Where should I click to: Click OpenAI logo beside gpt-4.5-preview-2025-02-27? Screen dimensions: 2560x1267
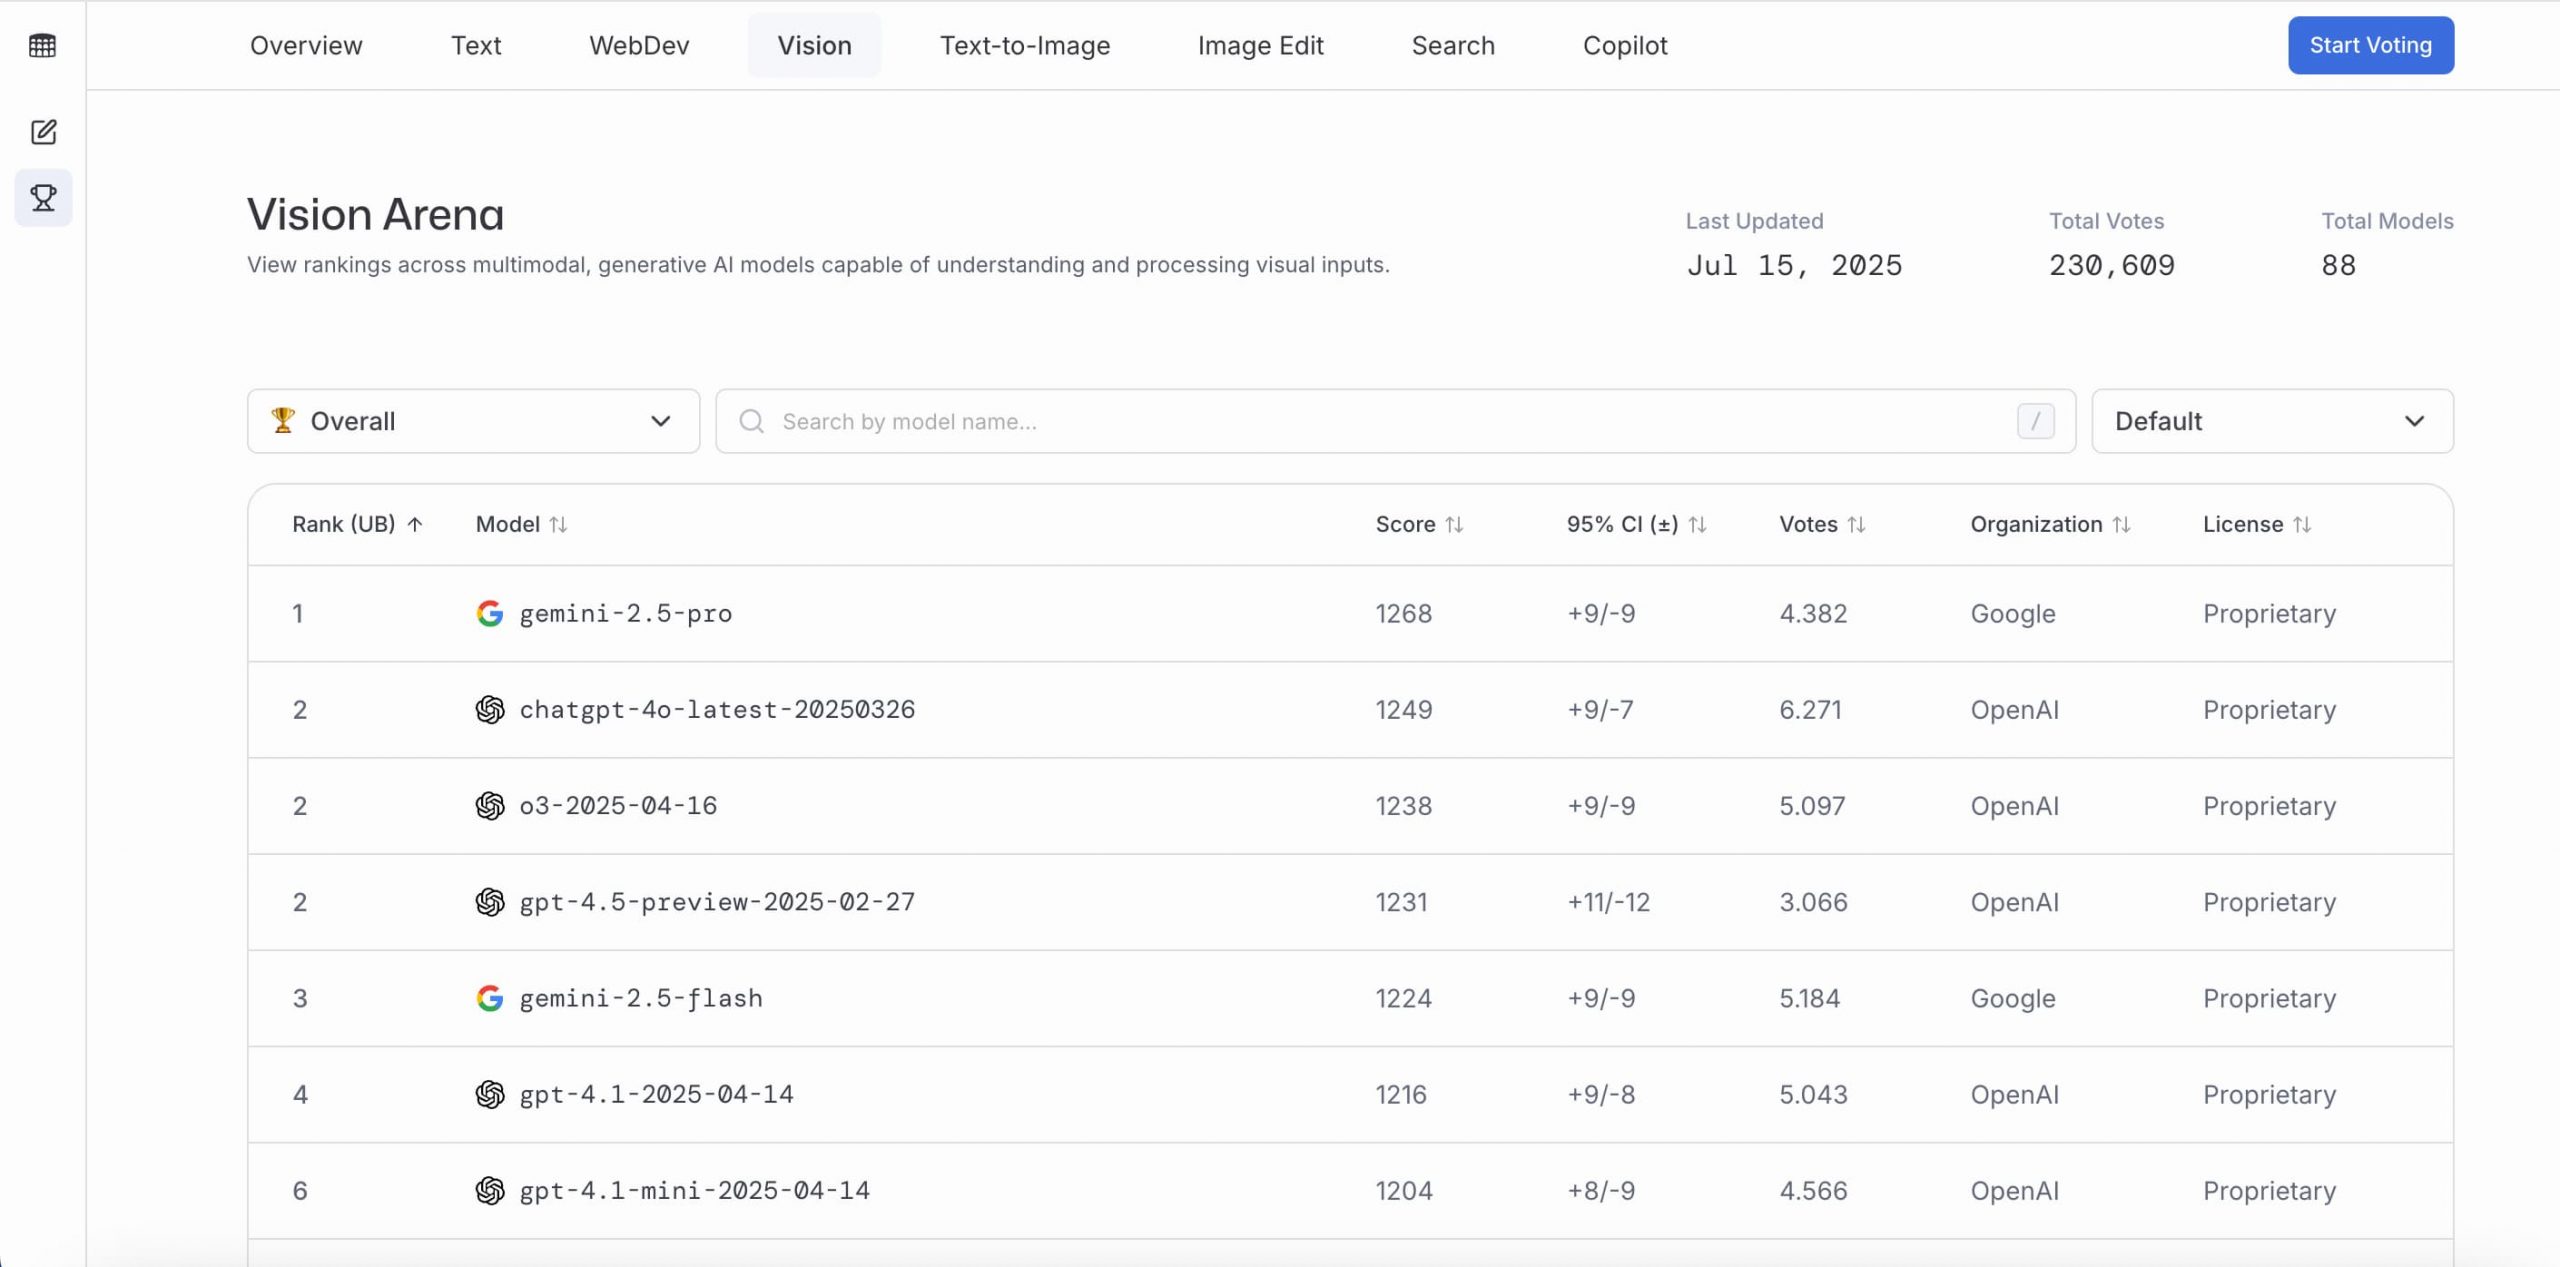coord(489,902)
